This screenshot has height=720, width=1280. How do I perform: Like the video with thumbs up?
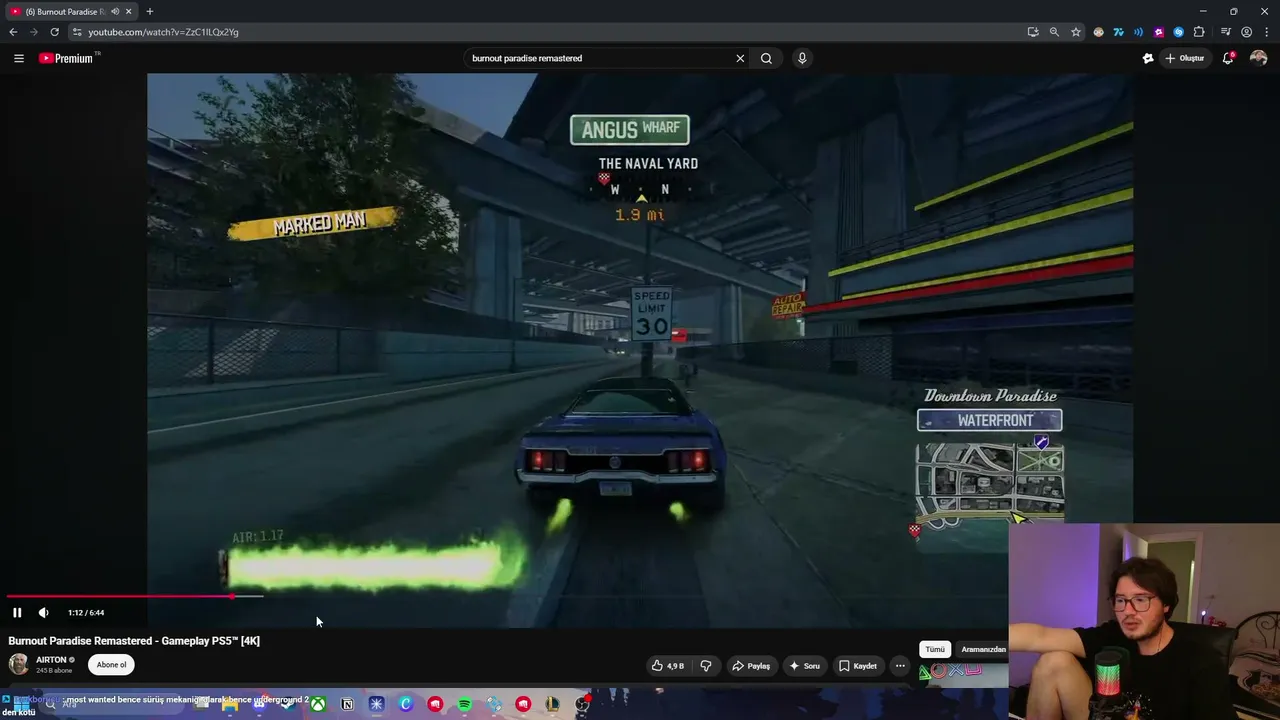[x=668, y=665]
